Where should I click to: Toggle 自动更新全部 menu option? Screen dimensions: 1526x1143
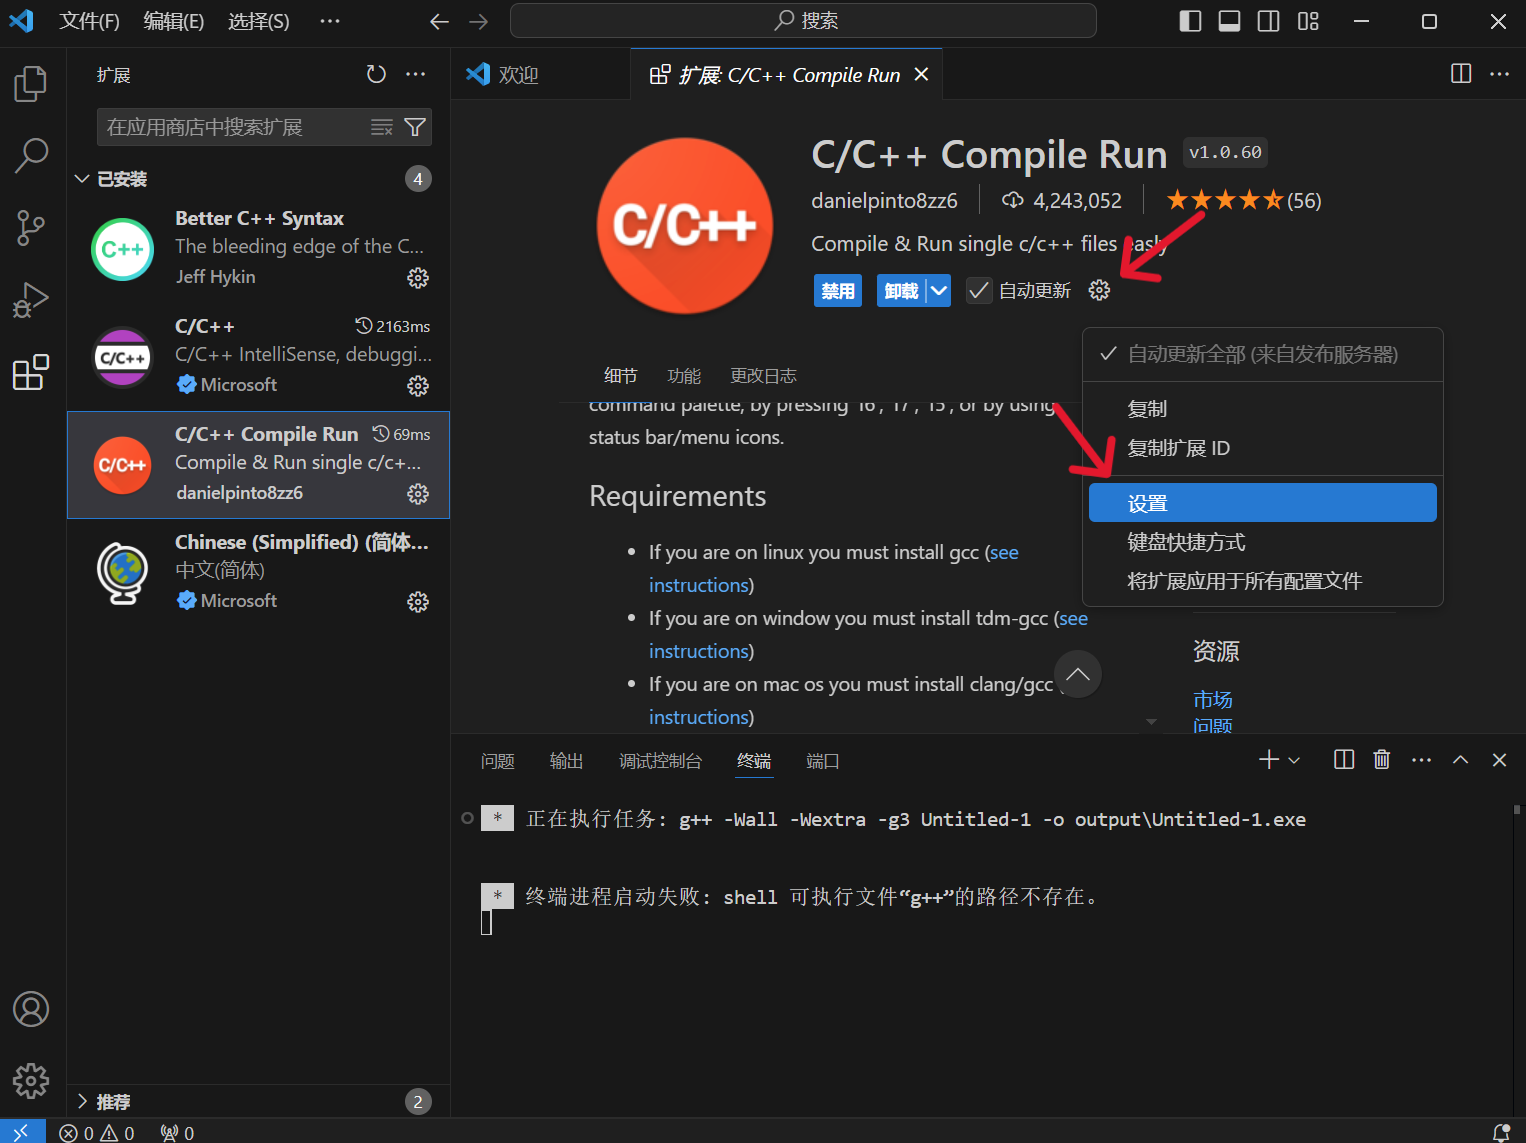[1262, 354]
